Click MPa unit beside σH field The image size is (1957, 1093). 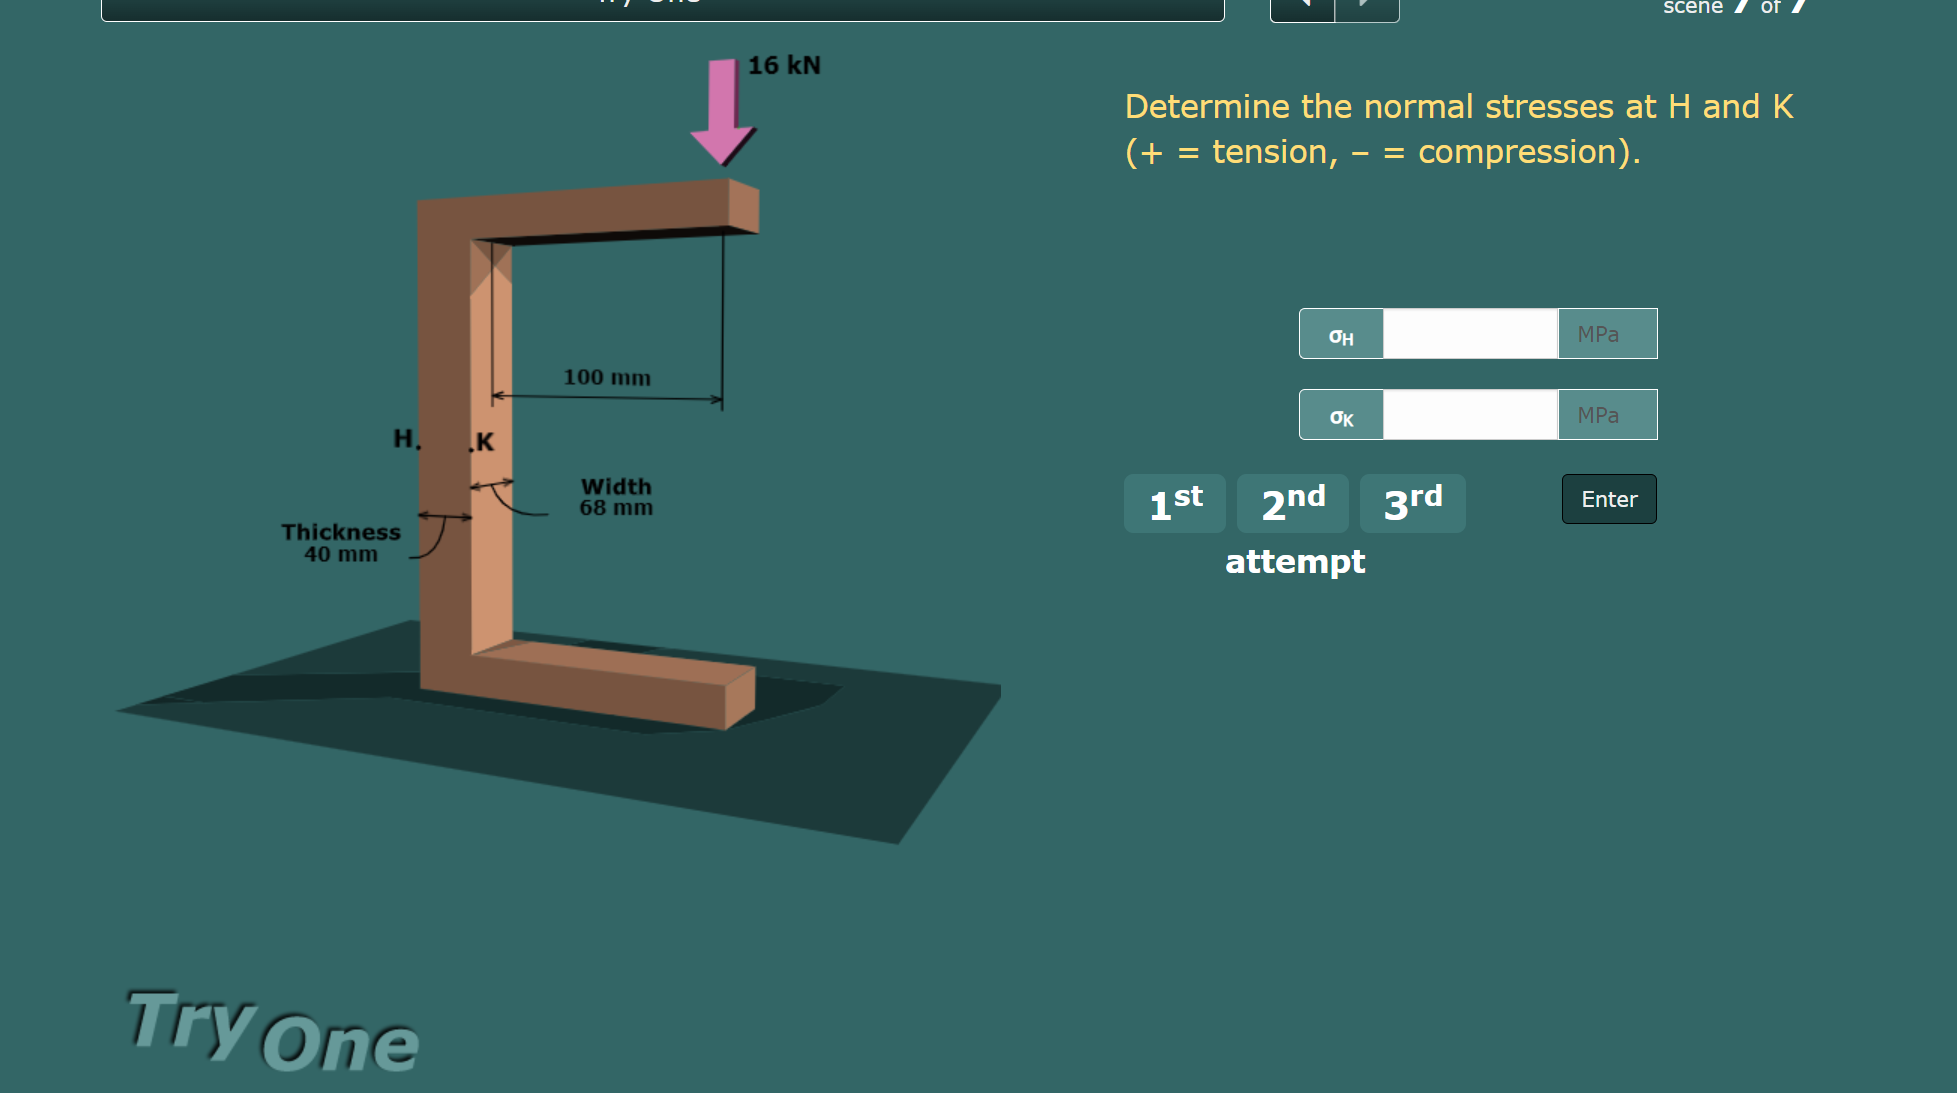pos(1607,334)
